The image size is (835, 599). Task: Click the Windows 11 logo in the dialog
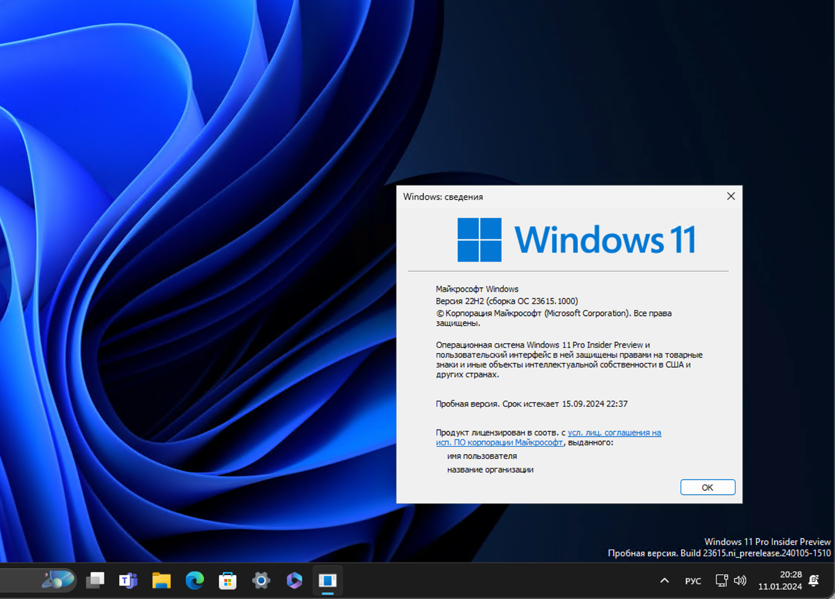482,240
